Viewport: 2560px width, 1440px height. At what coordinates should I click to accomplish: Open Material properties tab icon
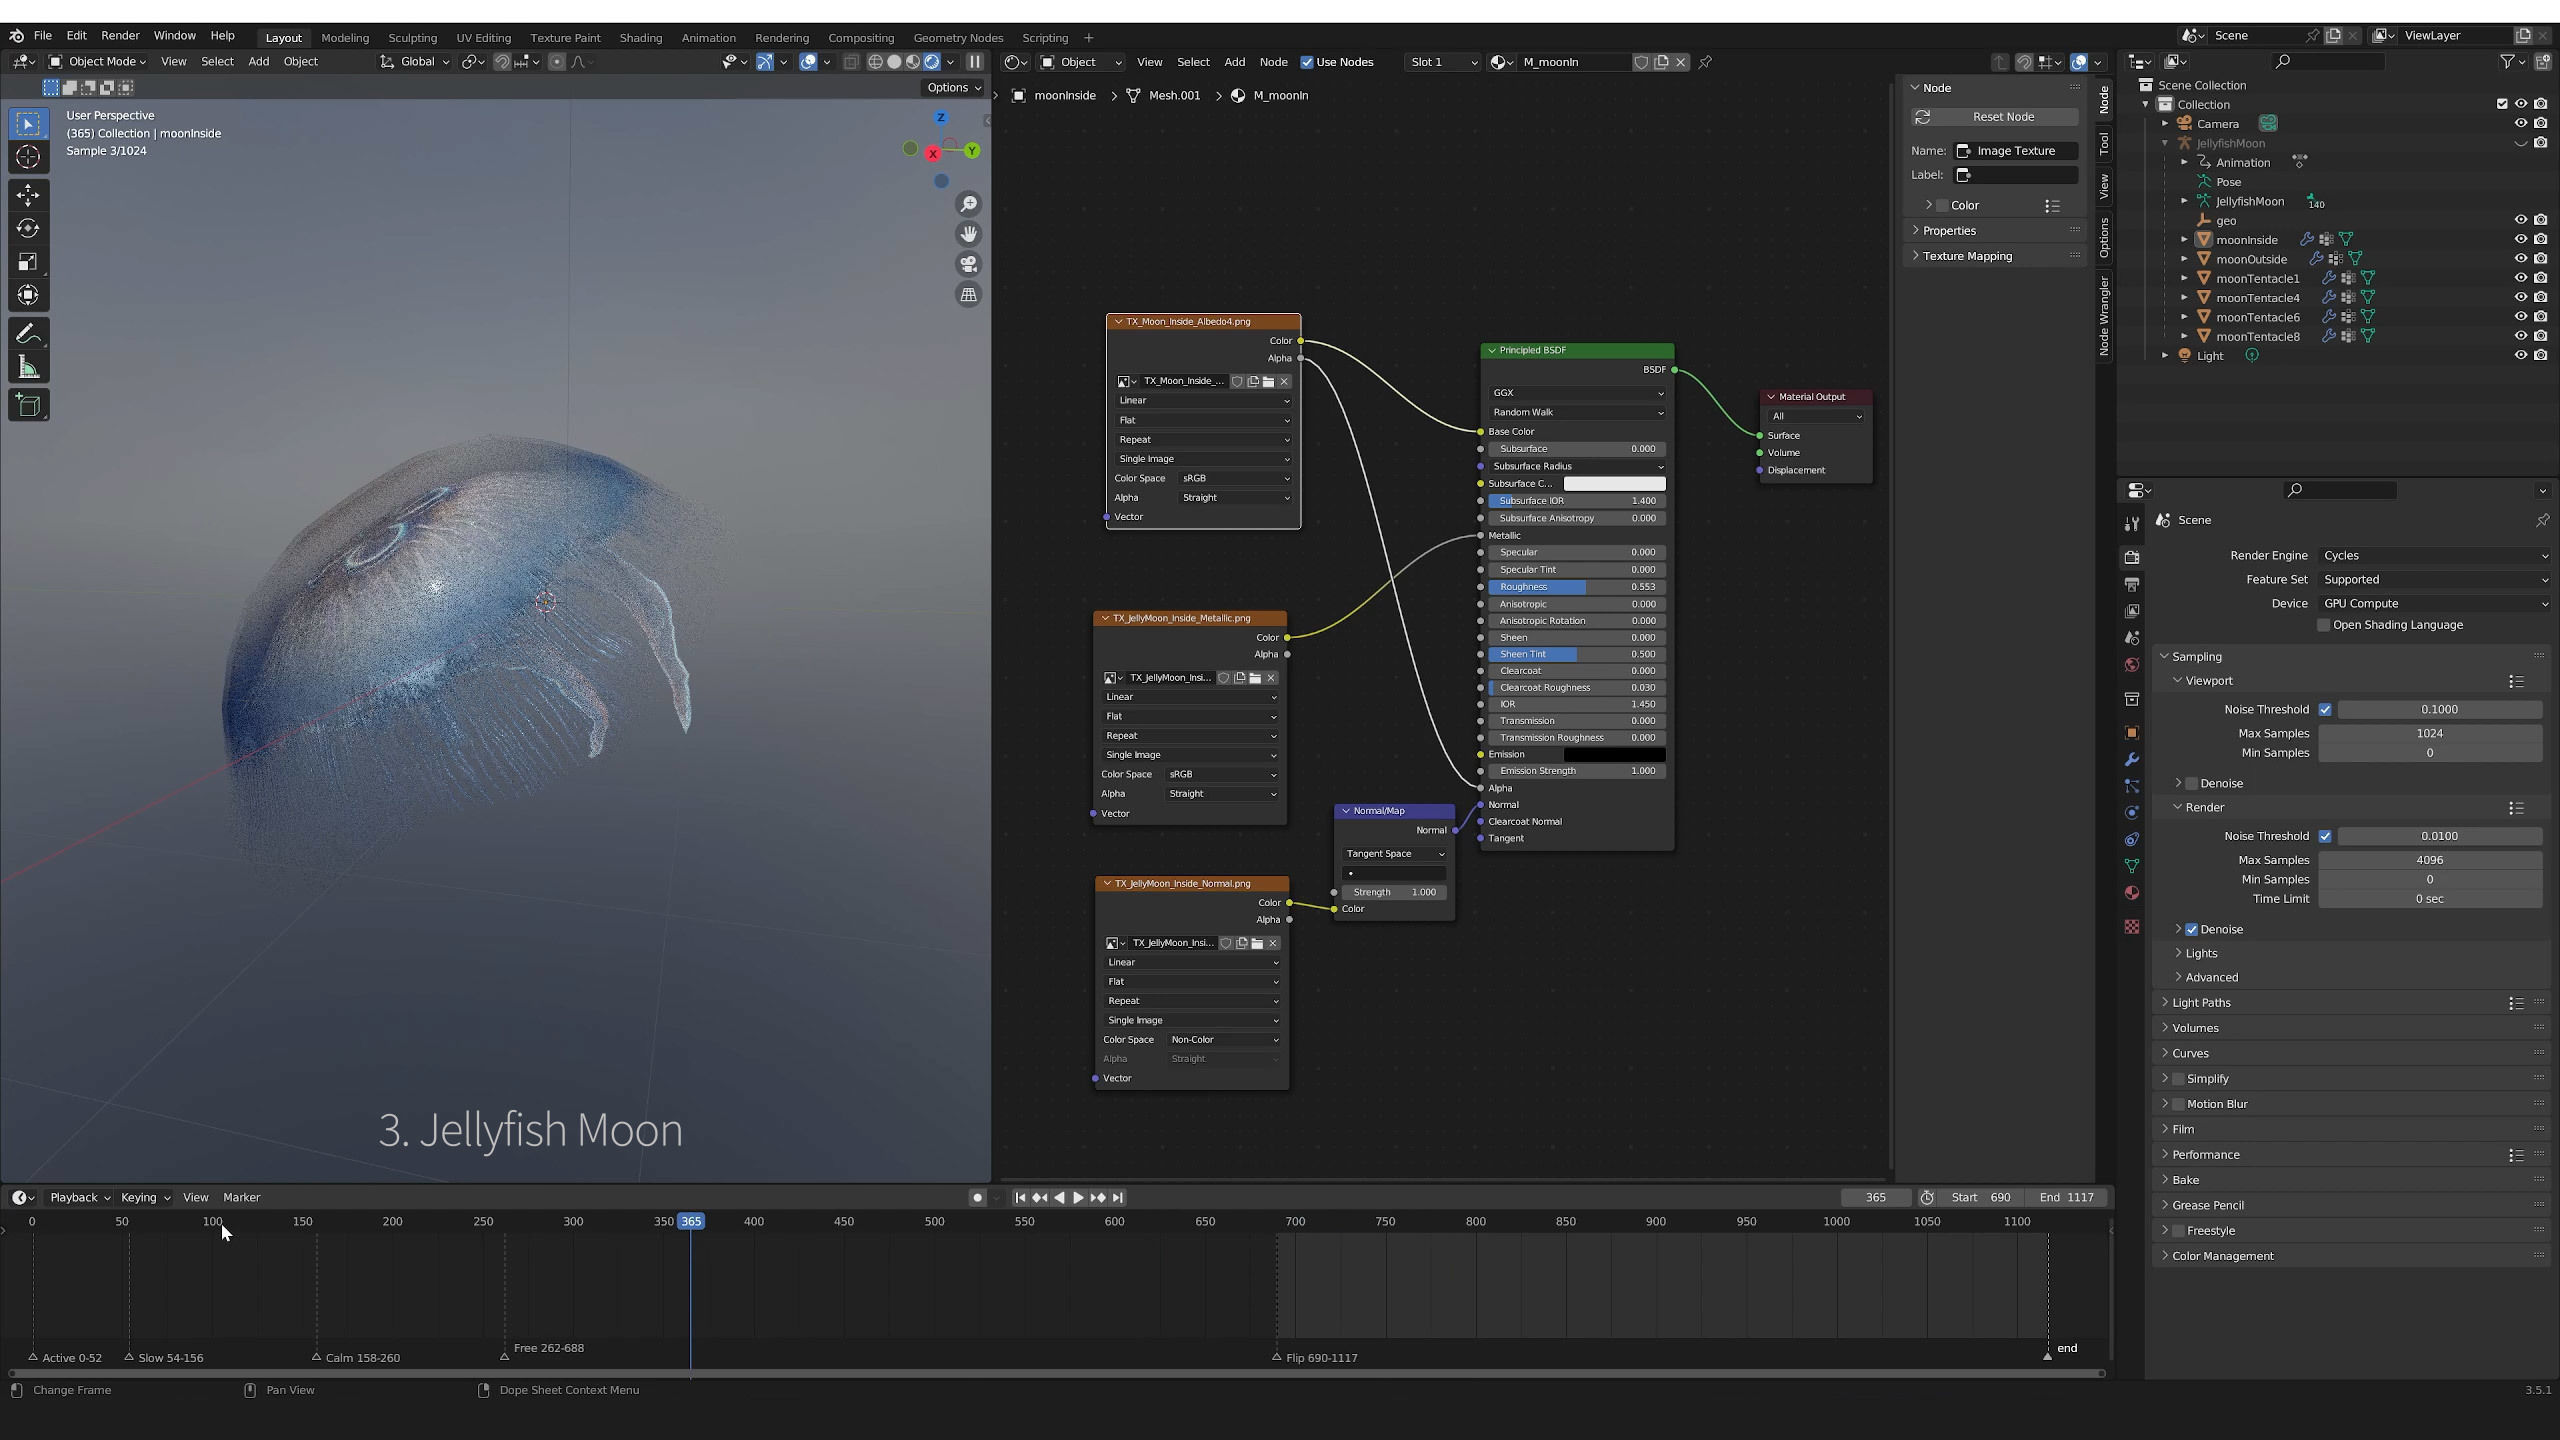point(2132,893)
